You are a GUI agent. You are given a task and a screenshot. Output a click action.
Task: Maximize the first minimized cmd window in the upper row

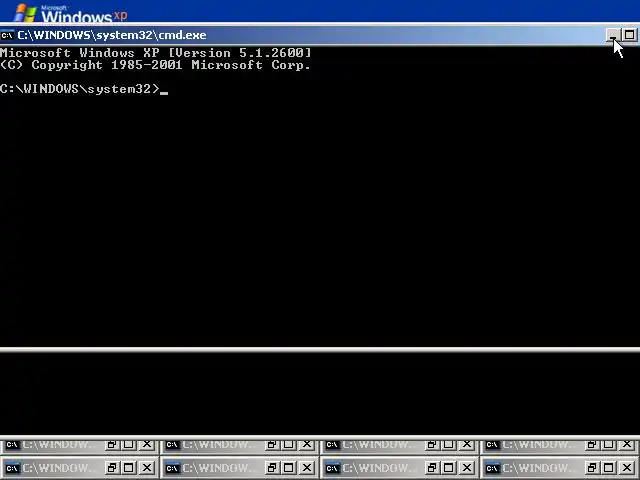click(x=129, y=445)
